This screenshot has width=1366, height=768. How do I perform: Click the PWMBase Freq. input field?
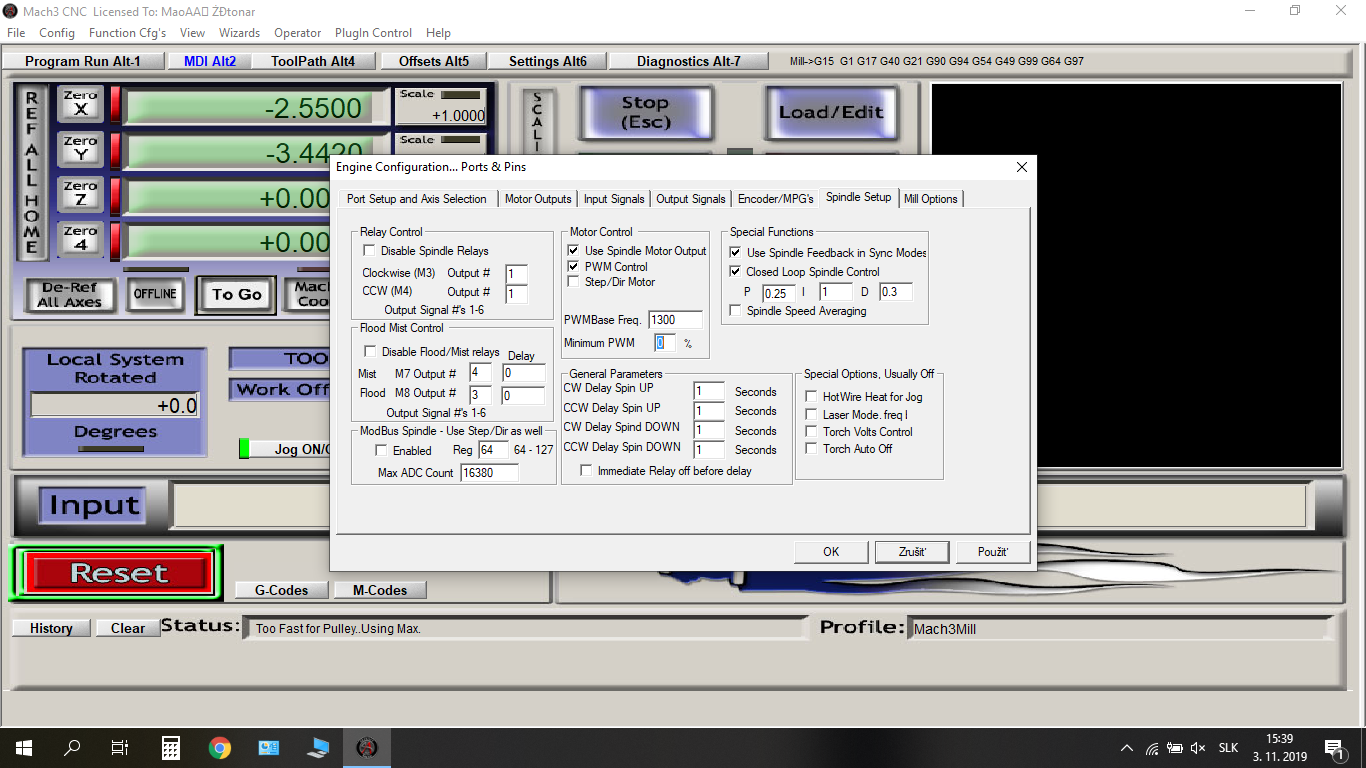[675, 320]
